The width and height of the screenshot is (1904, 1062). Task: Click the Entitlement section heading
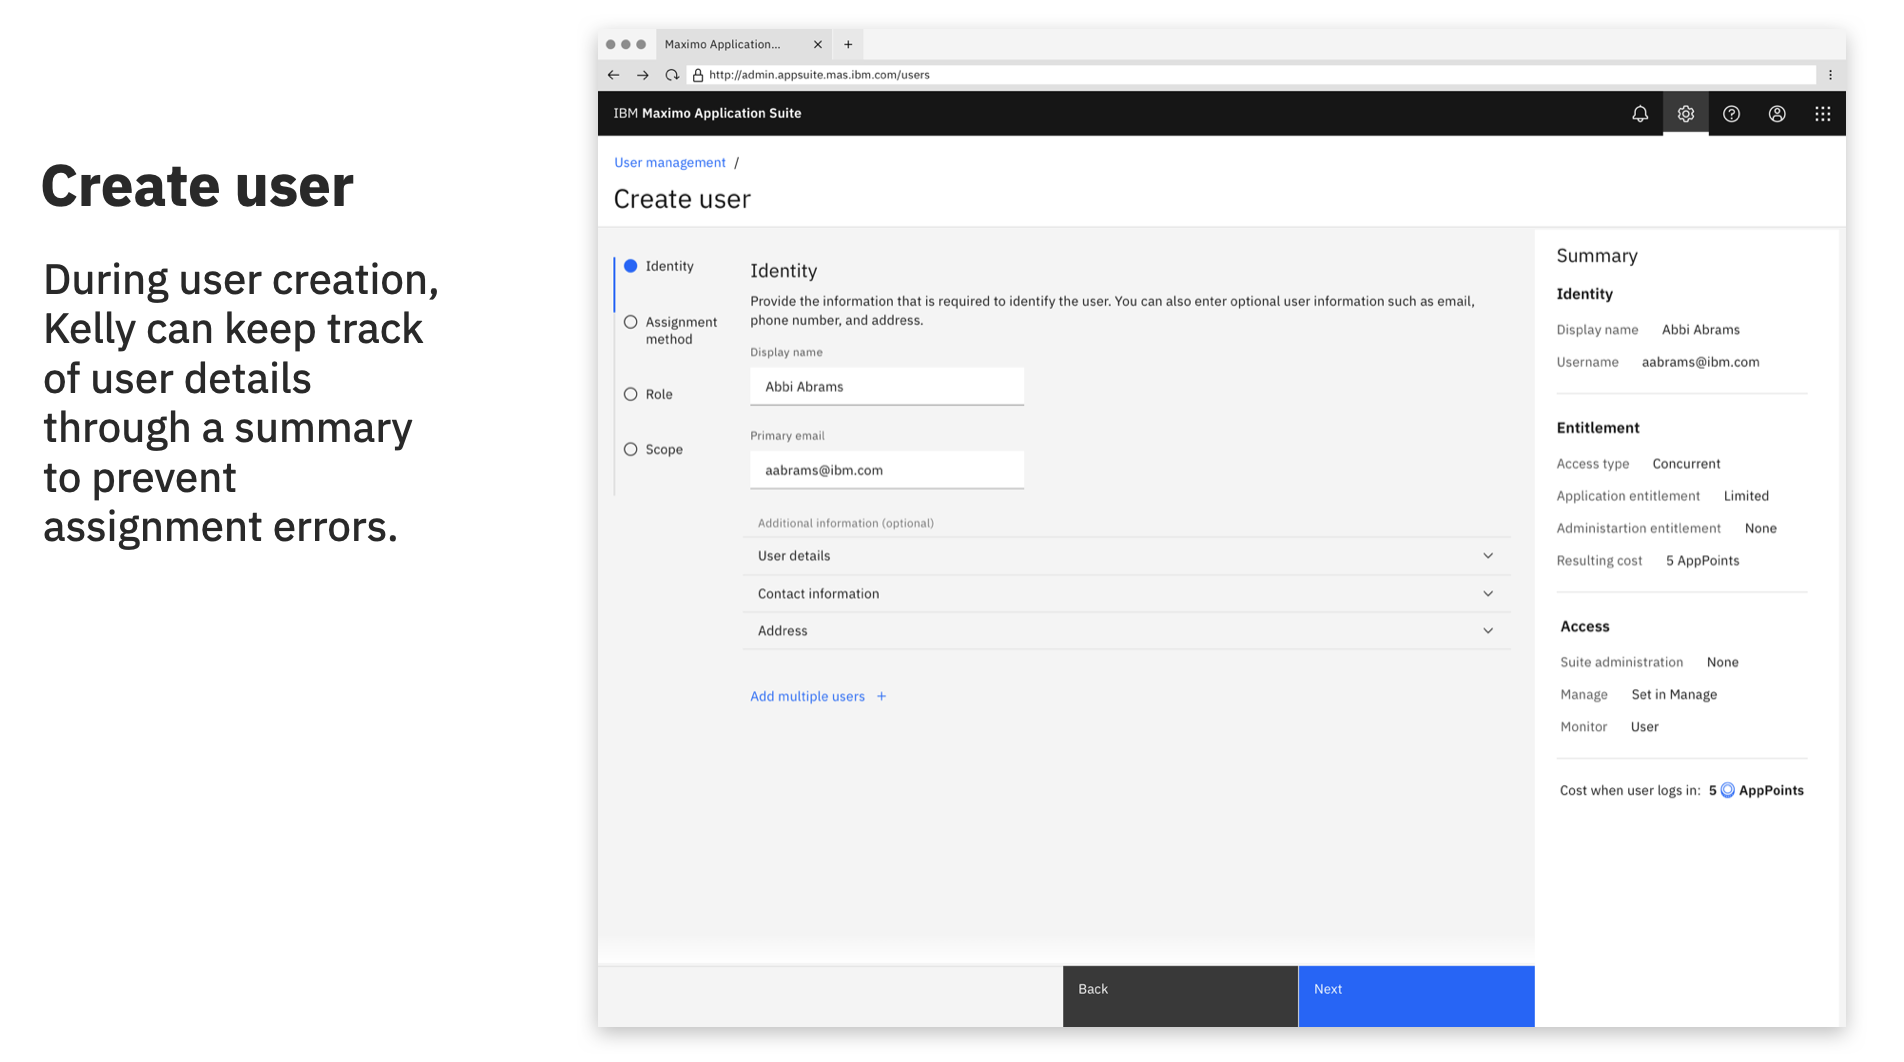pyautogui.click(x=1597, y=428)
